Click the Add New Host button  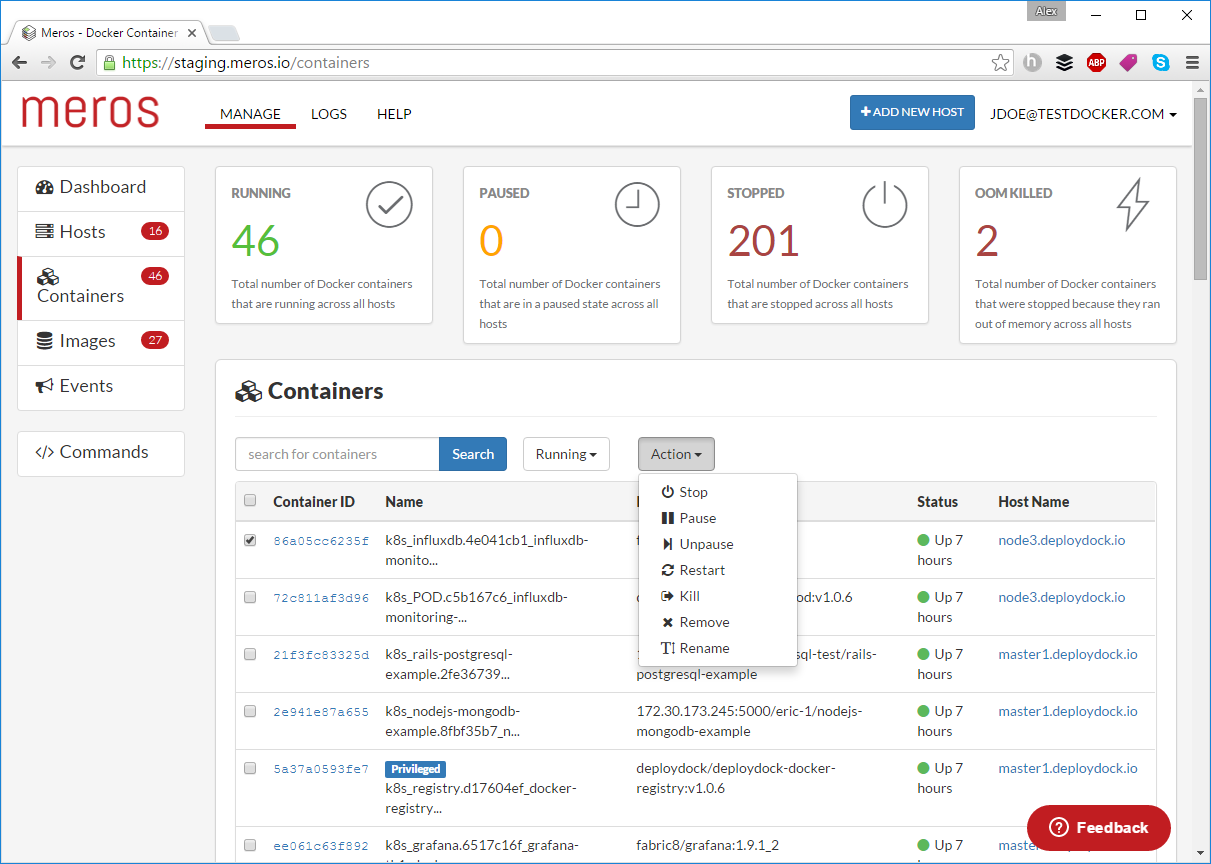point(912,112)
